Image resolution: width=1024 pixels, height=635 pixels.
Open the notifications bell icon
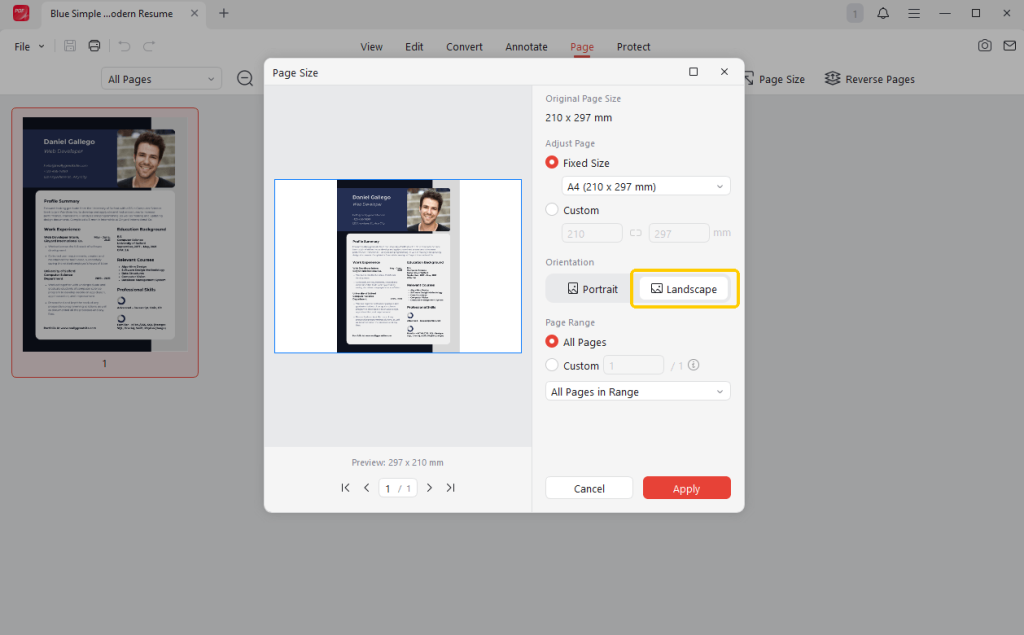tap(883, 13)
